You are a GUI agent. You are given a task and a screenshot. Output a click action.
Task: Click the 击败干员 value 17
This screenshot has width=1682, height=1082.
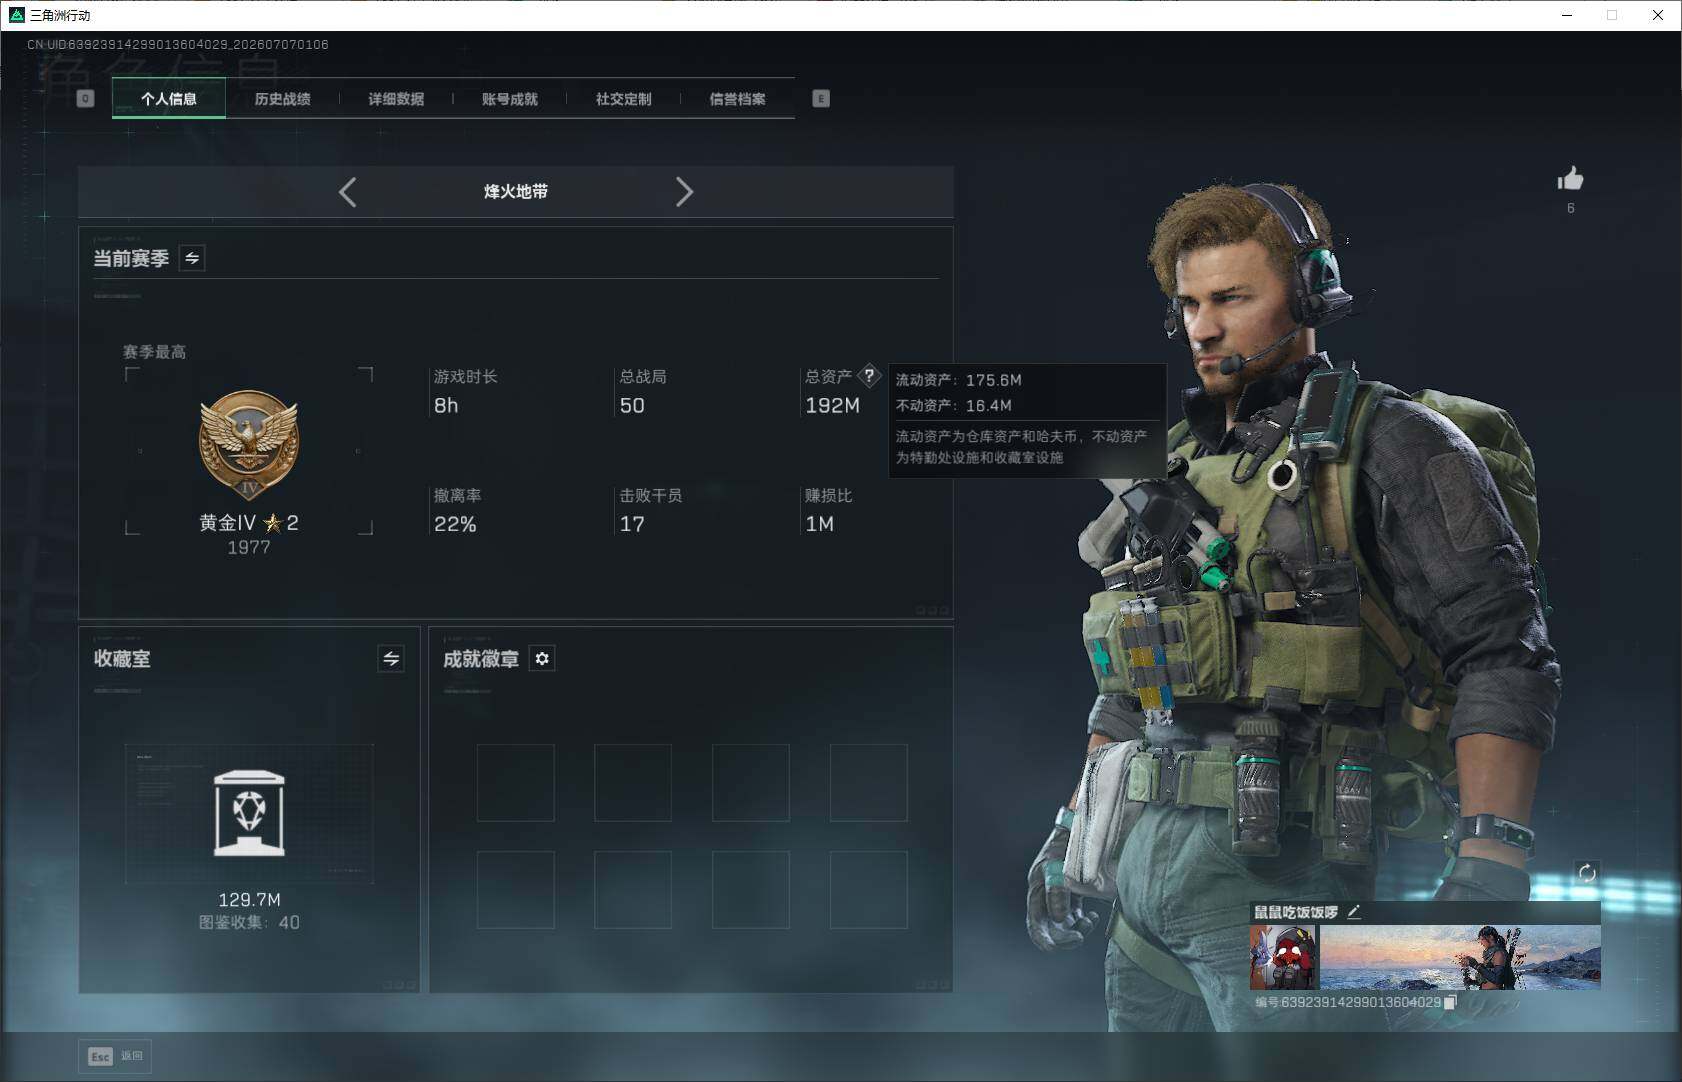pyautogui.click(x=632, y=524)
